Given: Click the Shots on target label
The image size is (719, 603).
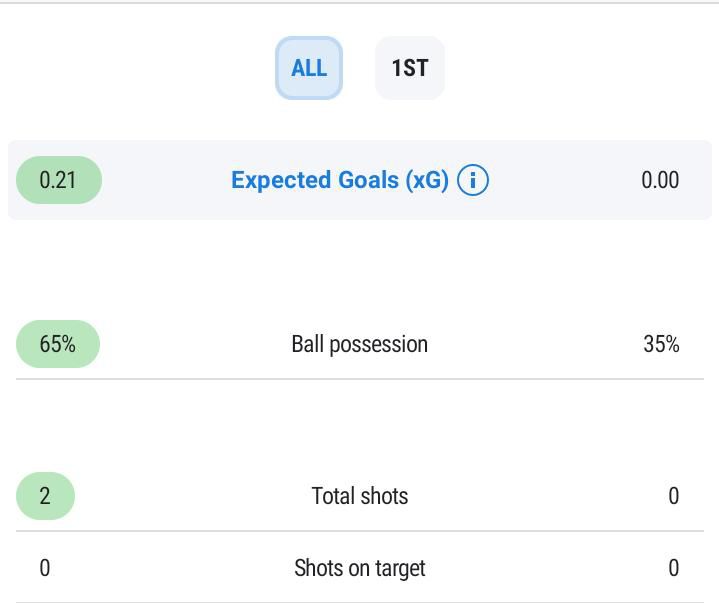Looking at the screenshot, I should tap(359, 568).
